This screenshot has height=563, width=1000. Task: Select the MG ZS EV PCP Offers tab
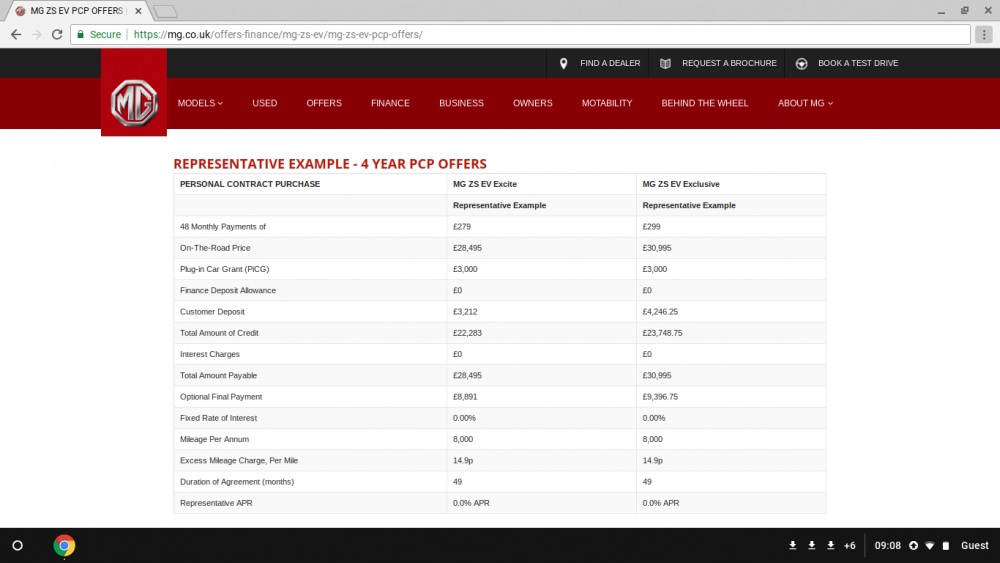tap(77, 11)
